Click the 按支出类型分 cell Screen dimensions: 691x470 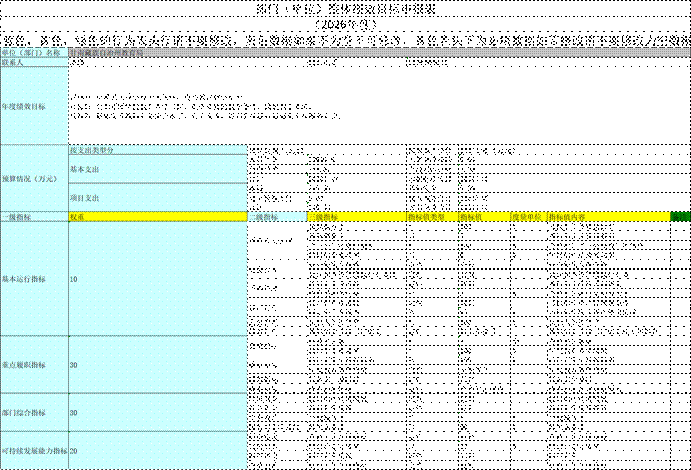click(157, 150)
